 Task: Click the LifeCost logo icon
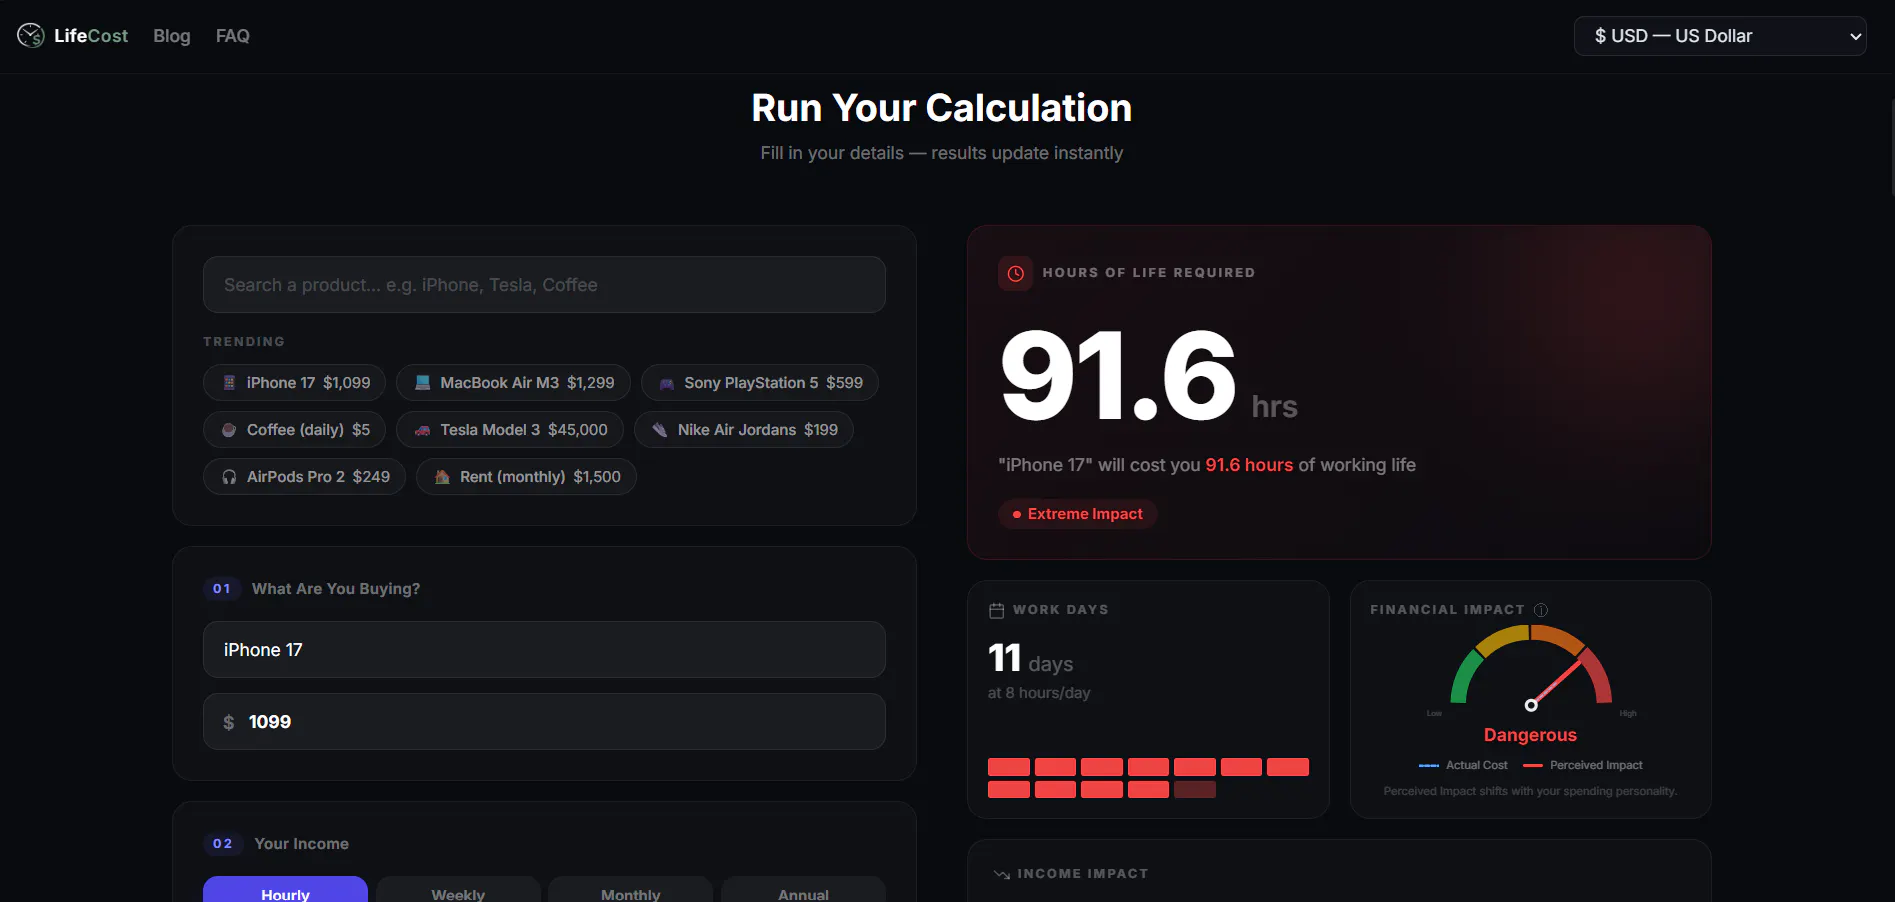click(31, 36)
